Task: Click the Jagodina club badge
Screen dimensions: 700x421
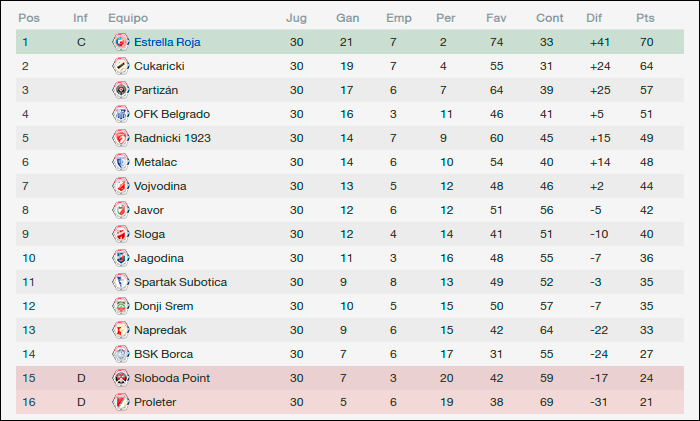Action: 121,258
